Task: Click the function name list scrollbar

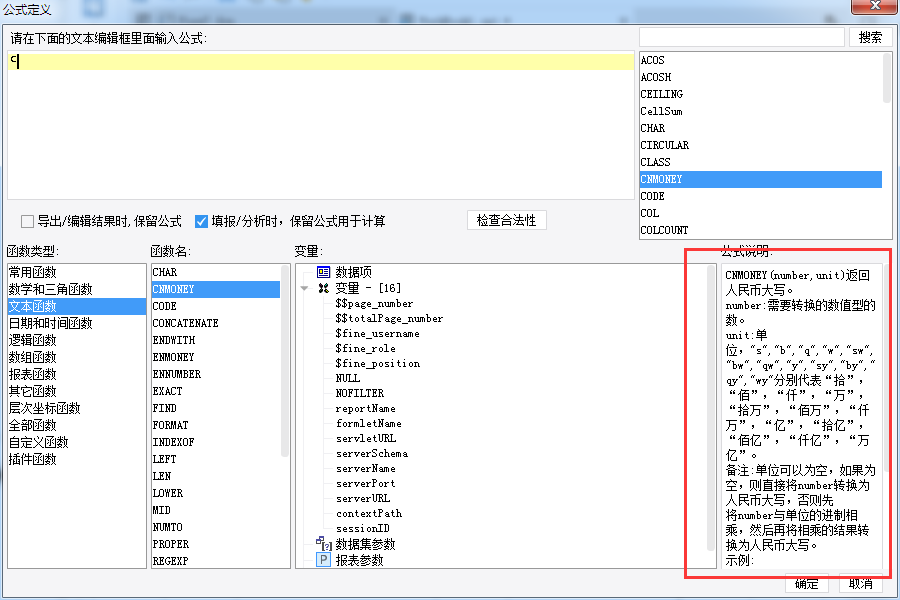Action: (285, 361)
